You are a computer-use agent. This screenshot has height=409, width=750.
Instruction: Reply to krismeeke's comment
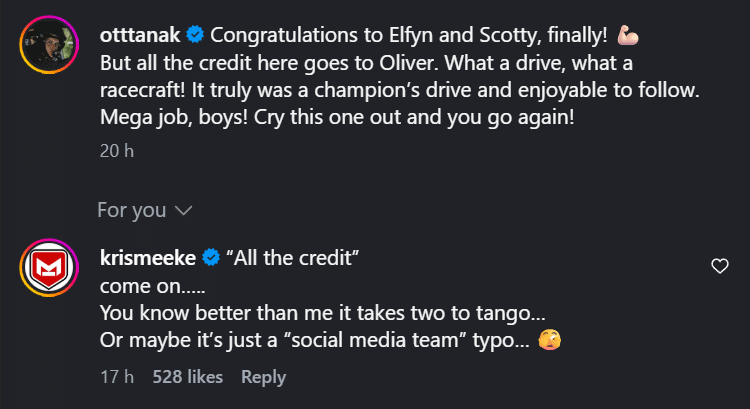pos(264,377)
